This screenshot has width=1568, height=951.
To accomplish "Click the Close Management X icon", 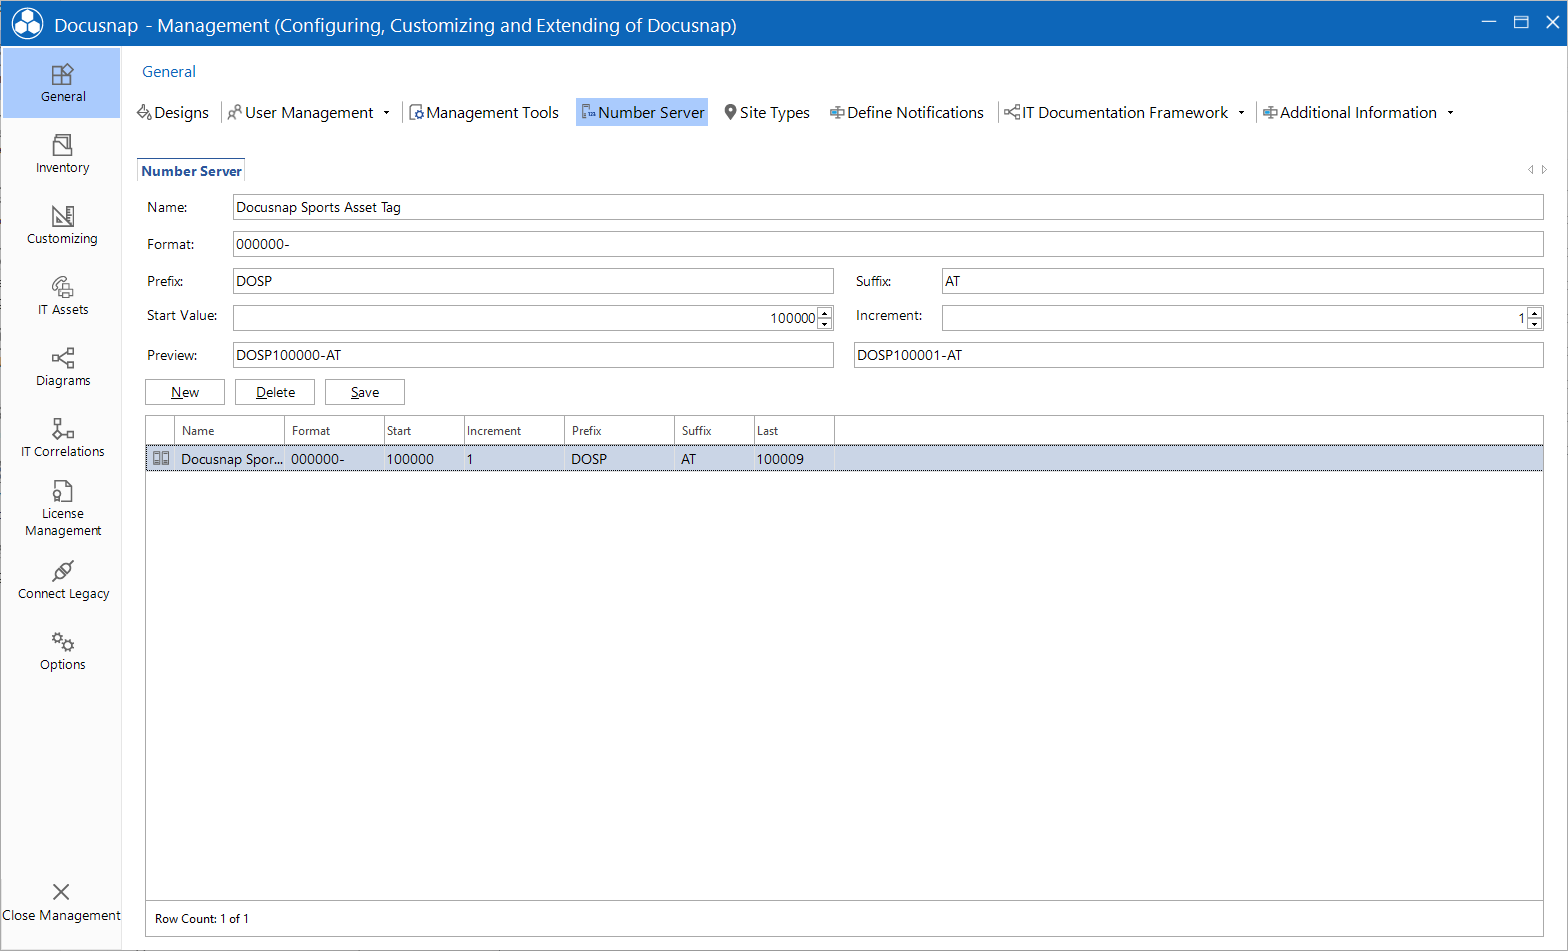I will [x=61, y=892].
